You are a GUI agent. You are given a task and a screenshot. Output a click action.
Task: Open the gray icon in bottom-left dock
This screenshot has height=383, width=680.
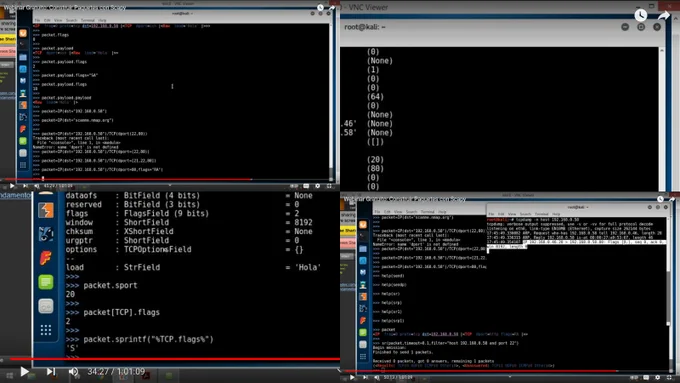tap(46, 306)
